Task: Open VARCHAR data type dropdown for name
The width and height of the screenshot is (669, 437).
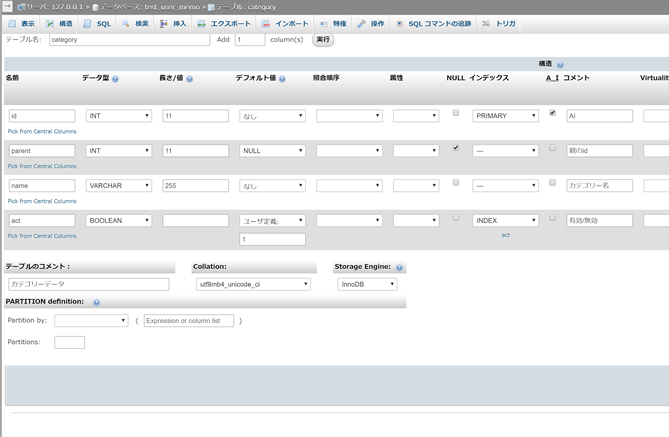Action: point(119,186)
